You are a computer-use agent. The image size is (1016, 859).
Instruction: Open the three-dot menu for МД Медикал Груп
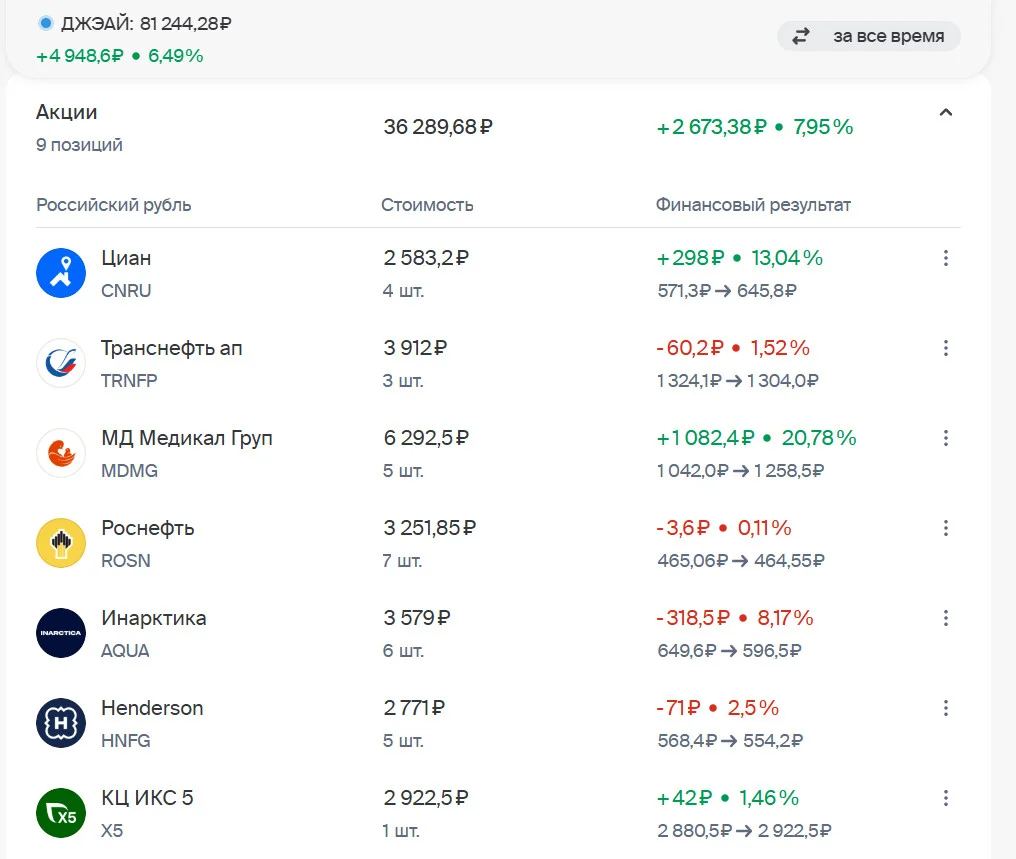(946, 438)
